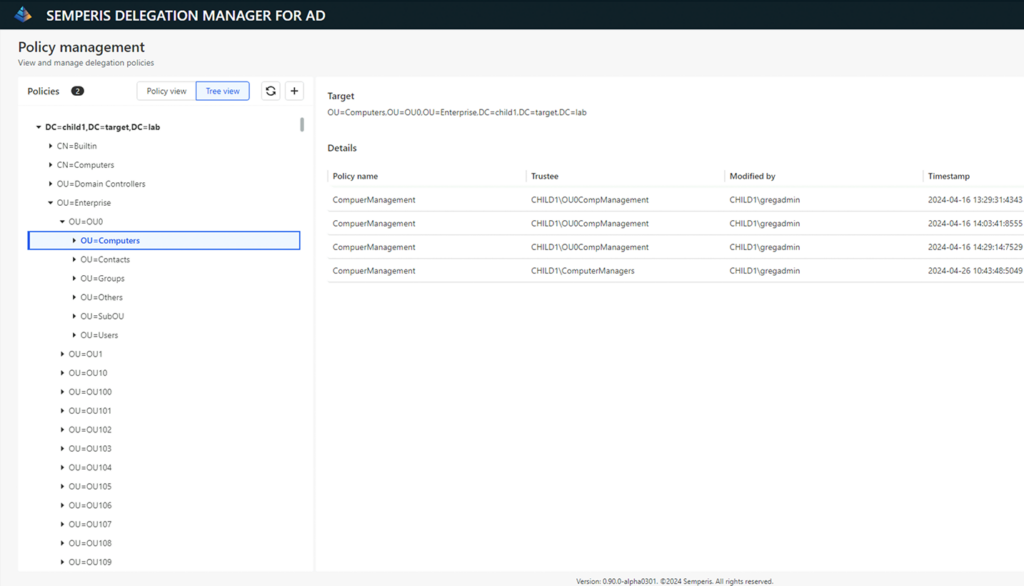The image size is (1024, 586).
Task: Add a new policy with plus button
Action: (295, 91)
